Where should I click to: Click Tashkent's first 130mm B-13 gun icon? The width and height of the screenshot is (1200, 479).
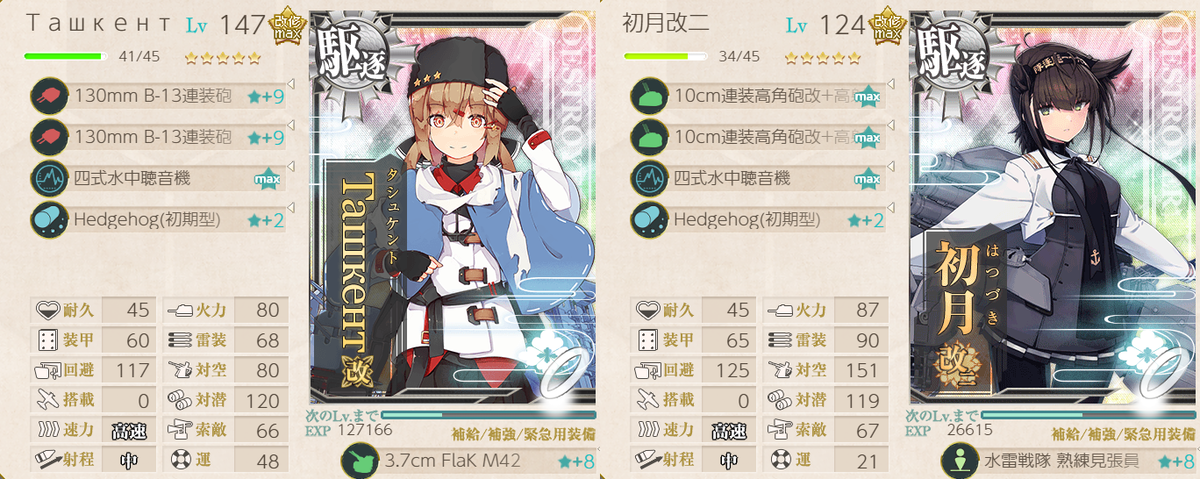(47, 97)
